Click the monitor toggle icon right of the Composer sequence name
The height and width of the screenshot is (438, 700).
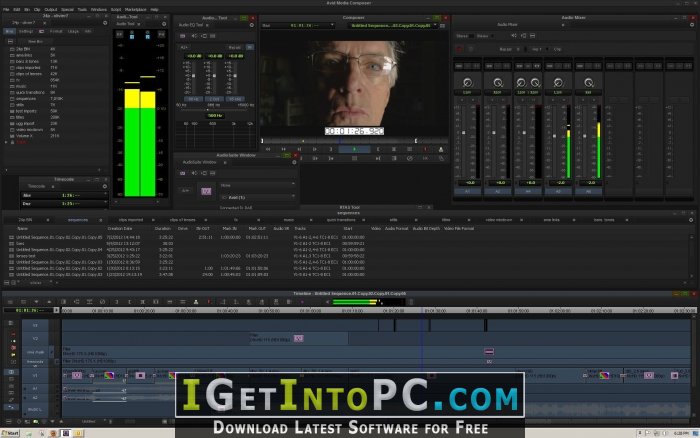coord(442,26)
